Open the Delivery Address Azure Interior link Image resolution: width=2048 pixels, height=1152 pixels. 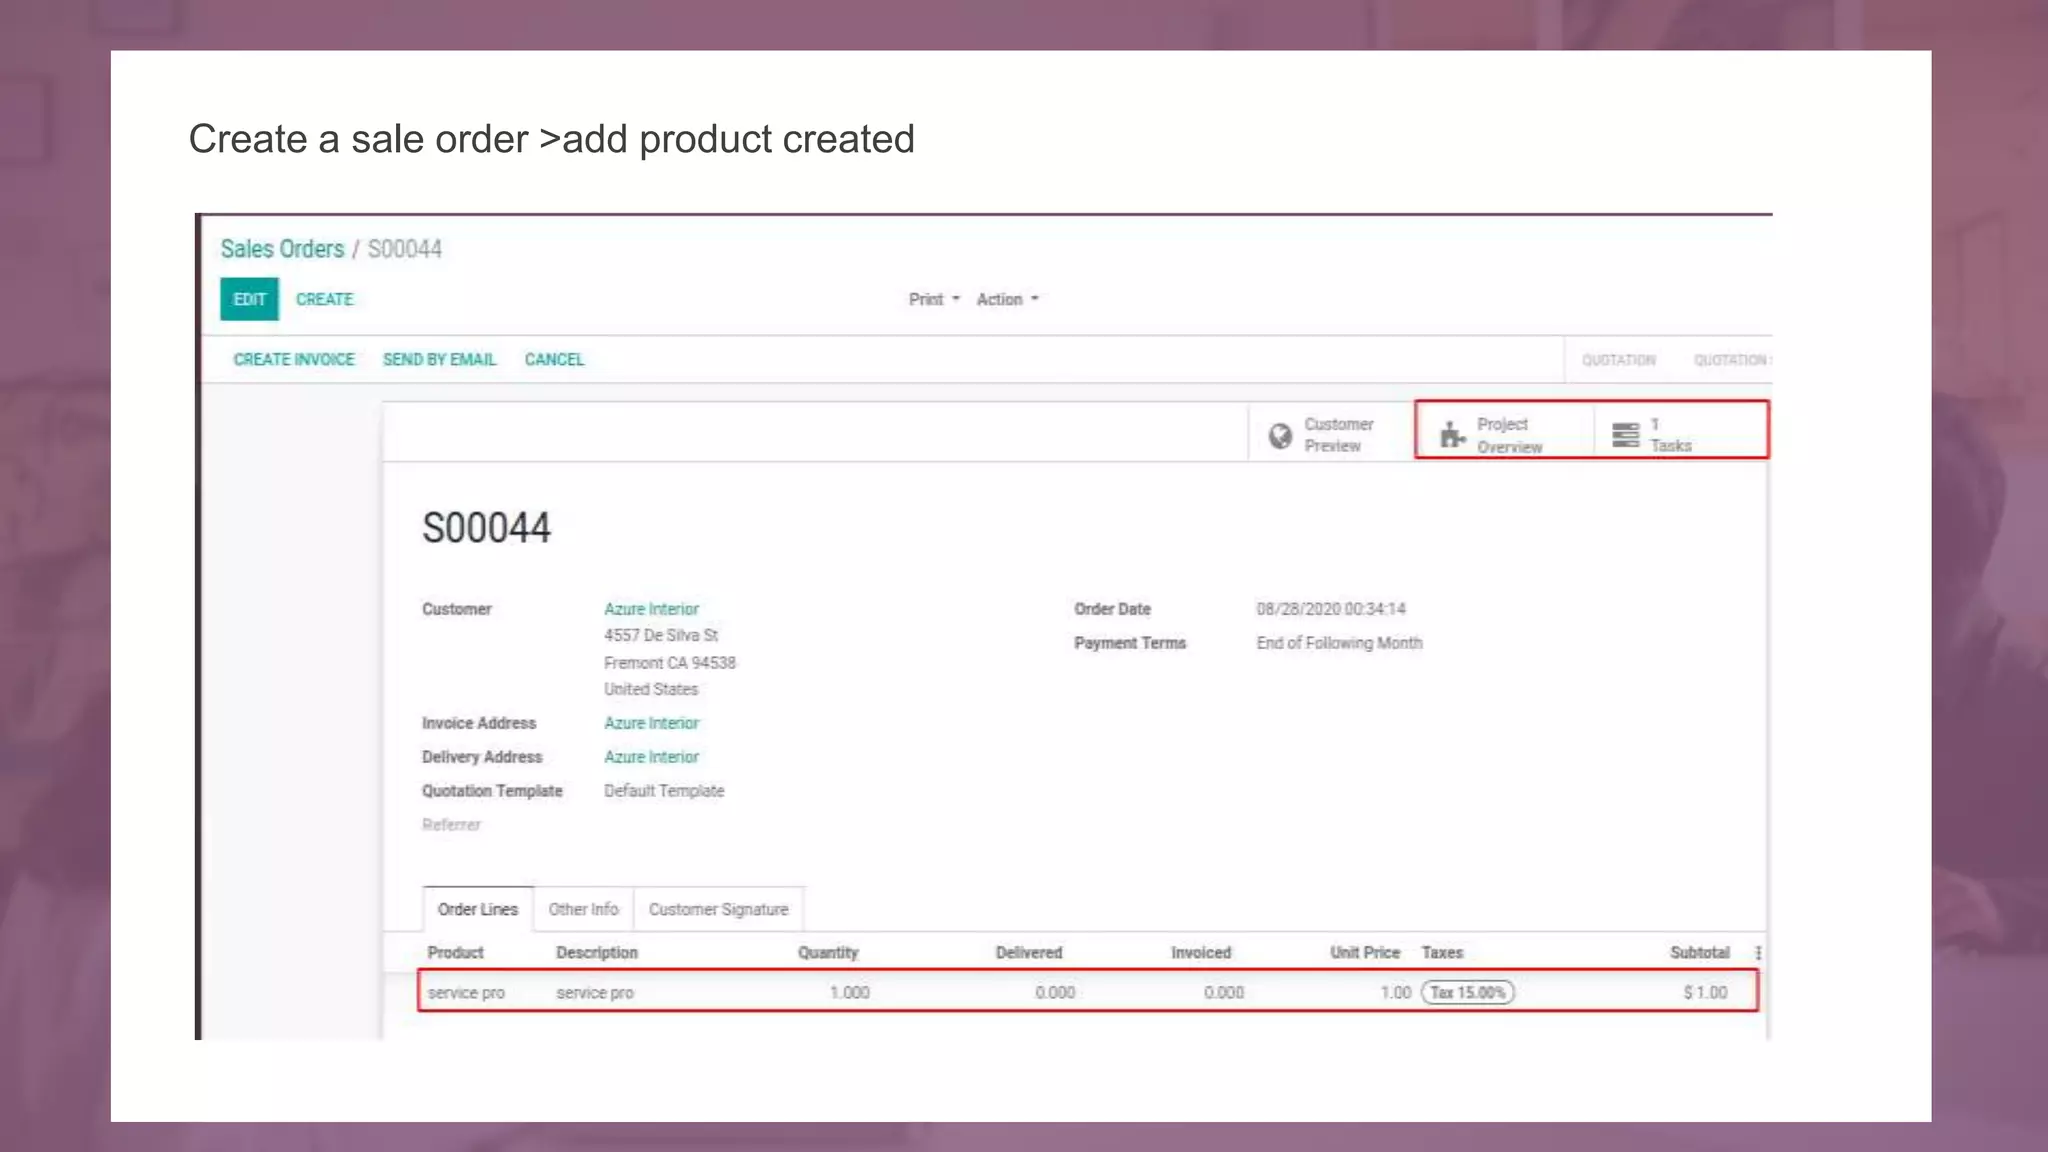(651, 757)
